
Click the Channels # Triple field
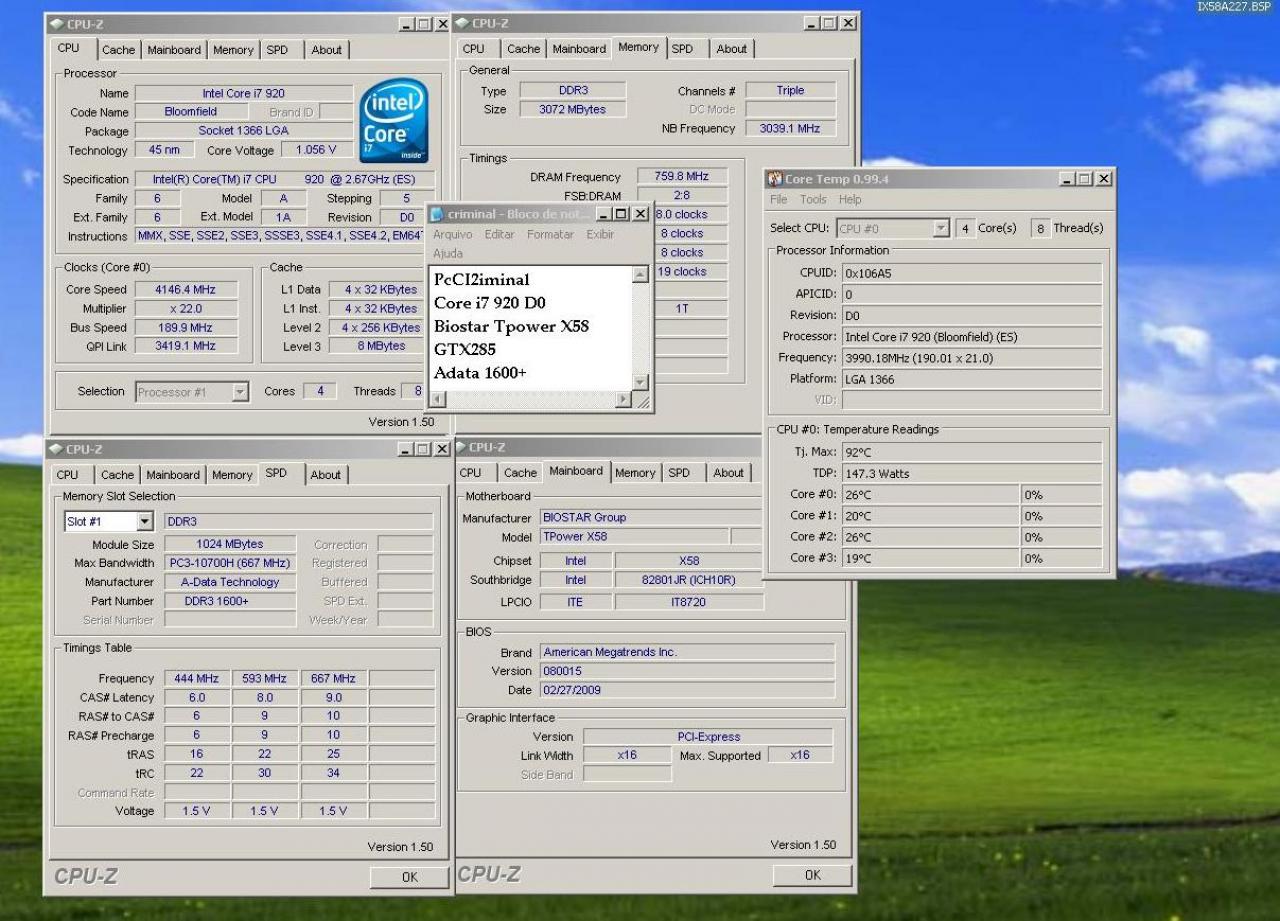pyautogui.click(x=790, y=90)
